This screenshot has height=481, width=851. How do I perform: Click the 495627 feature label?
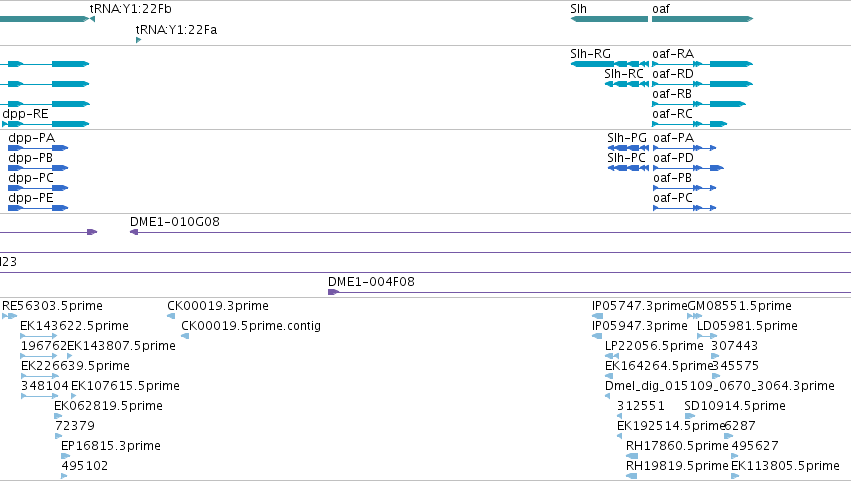click(755, 446)
